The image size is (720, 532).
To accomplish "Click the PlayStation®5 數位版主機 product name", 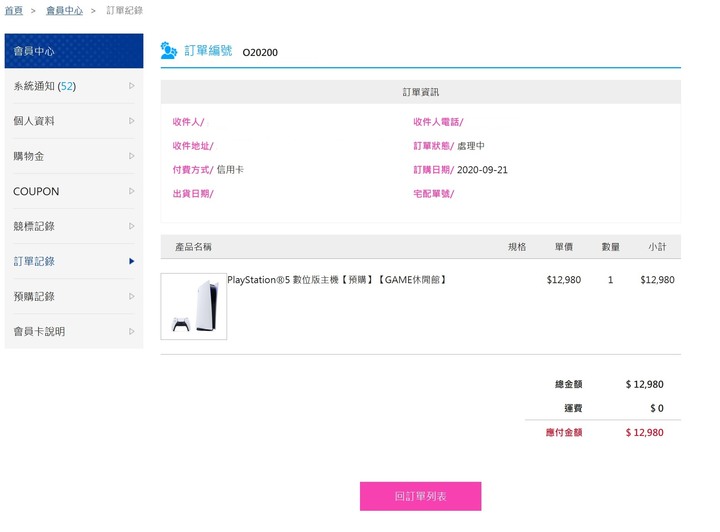I will click(337, 280).
